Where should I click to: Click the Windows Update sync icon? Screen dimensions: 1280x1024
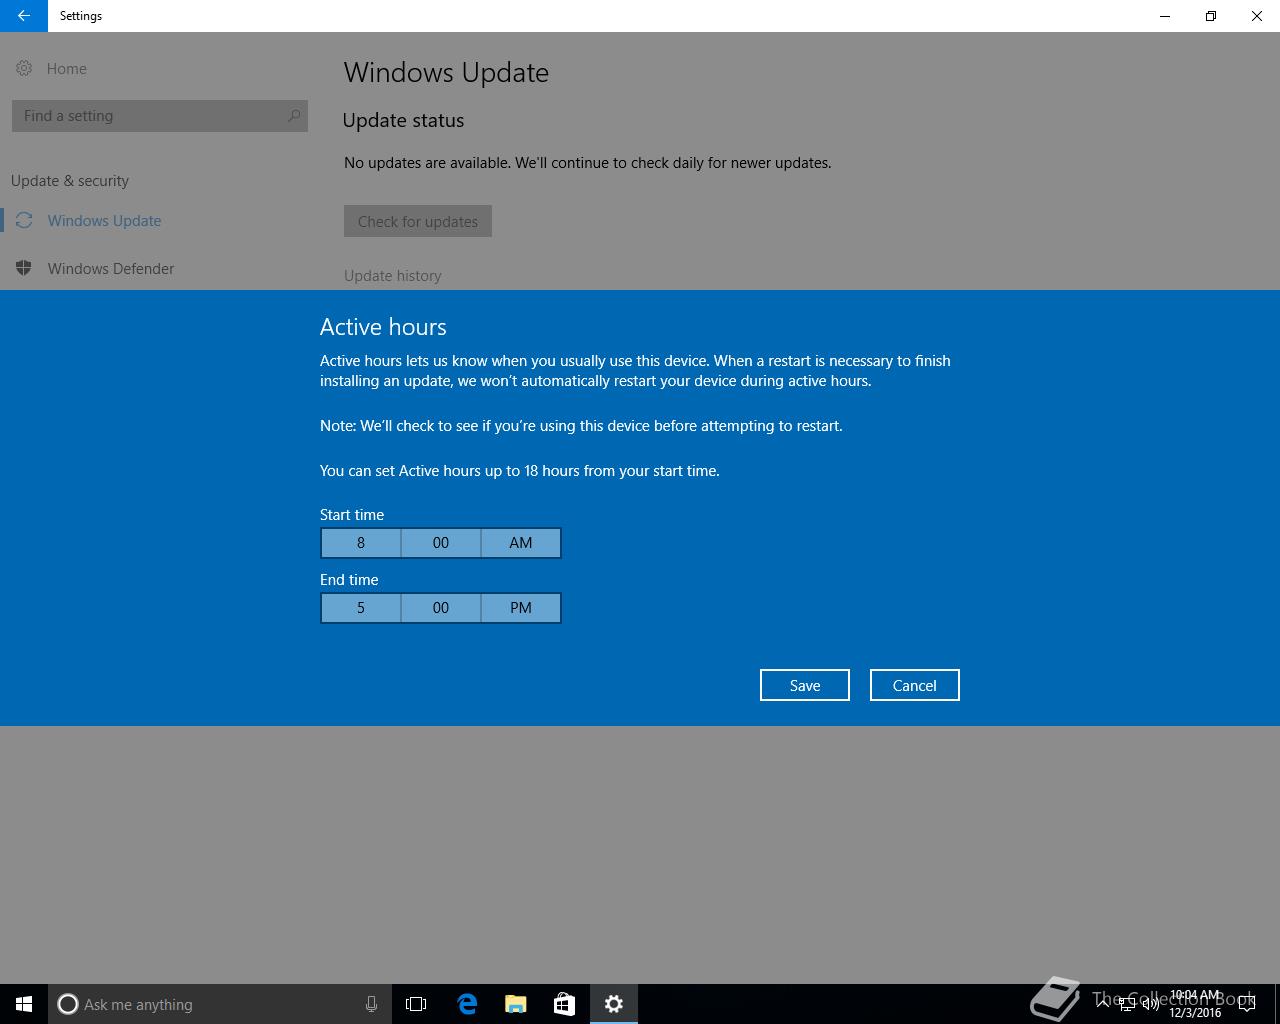24,220
